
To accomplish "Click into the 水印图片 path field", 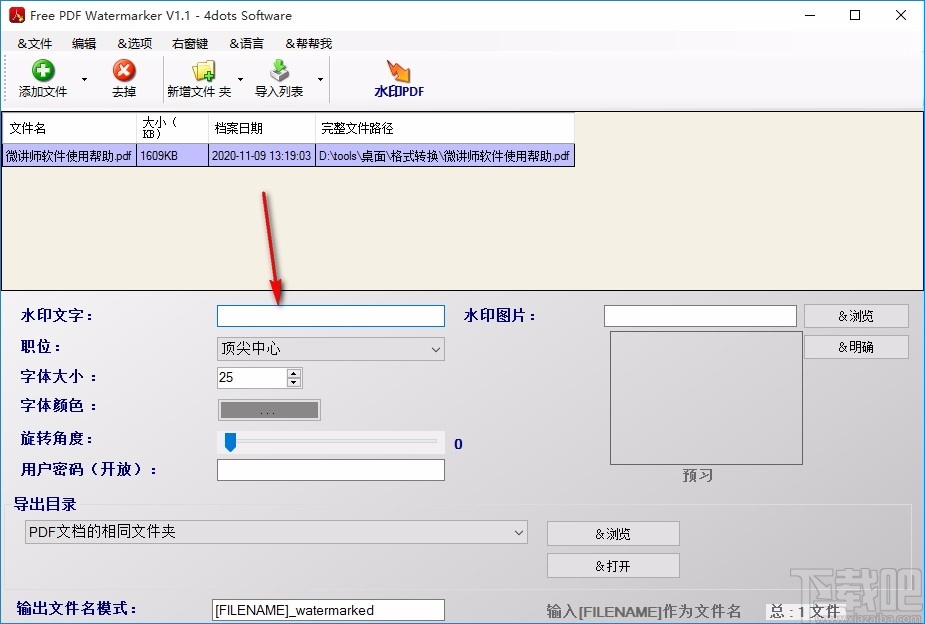I will coord(700,316).
